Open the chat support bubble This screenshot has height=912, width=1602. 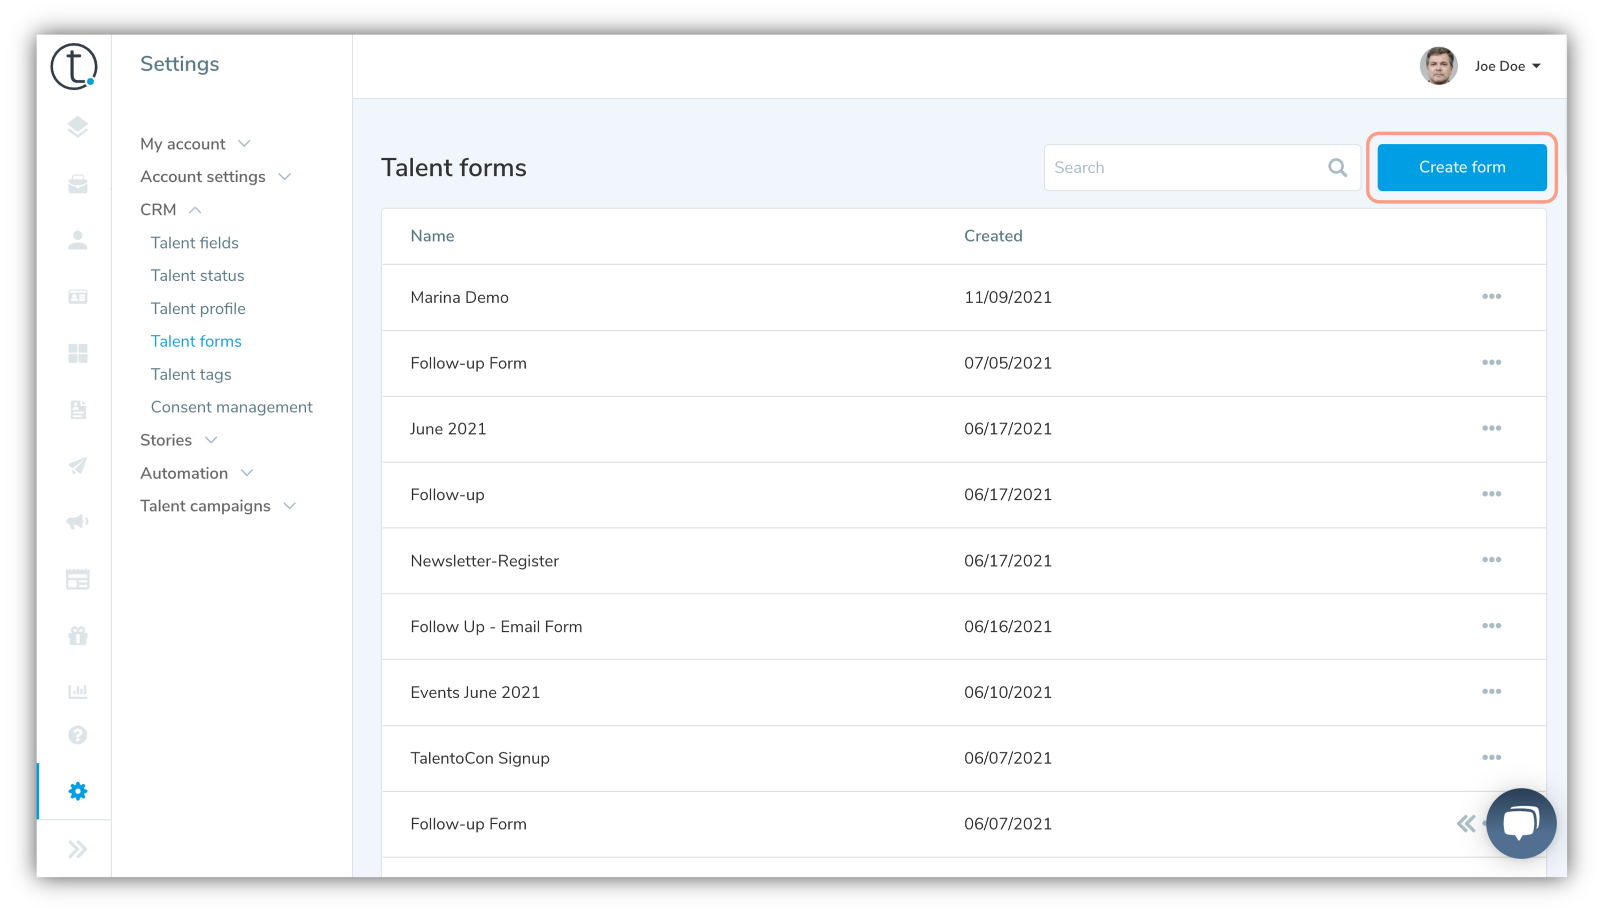(x=1520, y=824)
